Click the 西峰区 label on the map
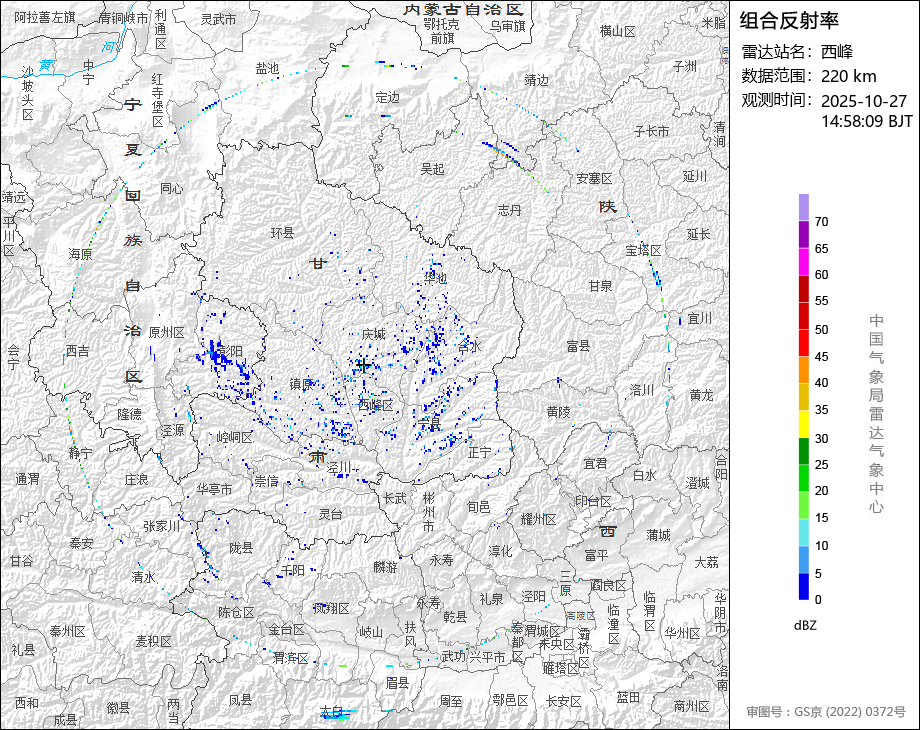The height and width of the screenshot is (730, 920). pyautogui.click(x=376, y=405)
